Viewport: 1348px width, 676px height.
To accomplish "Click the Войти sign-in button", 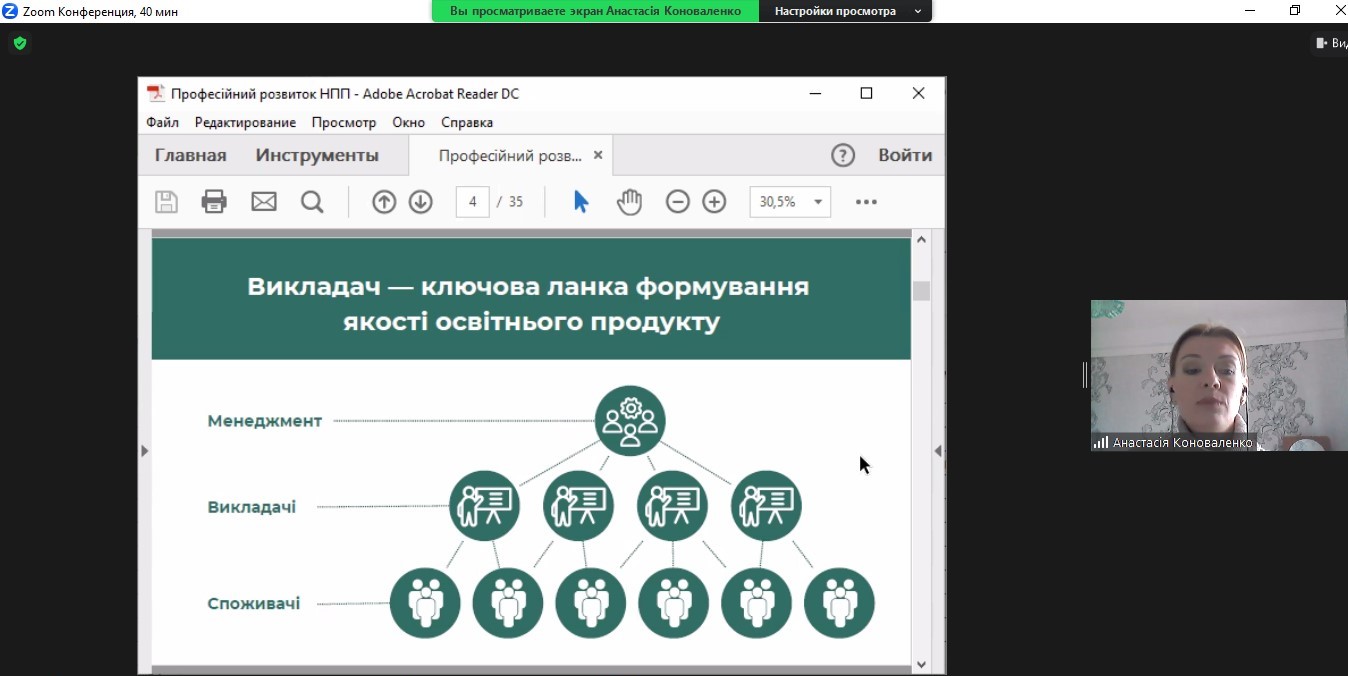I will [905, 155].
